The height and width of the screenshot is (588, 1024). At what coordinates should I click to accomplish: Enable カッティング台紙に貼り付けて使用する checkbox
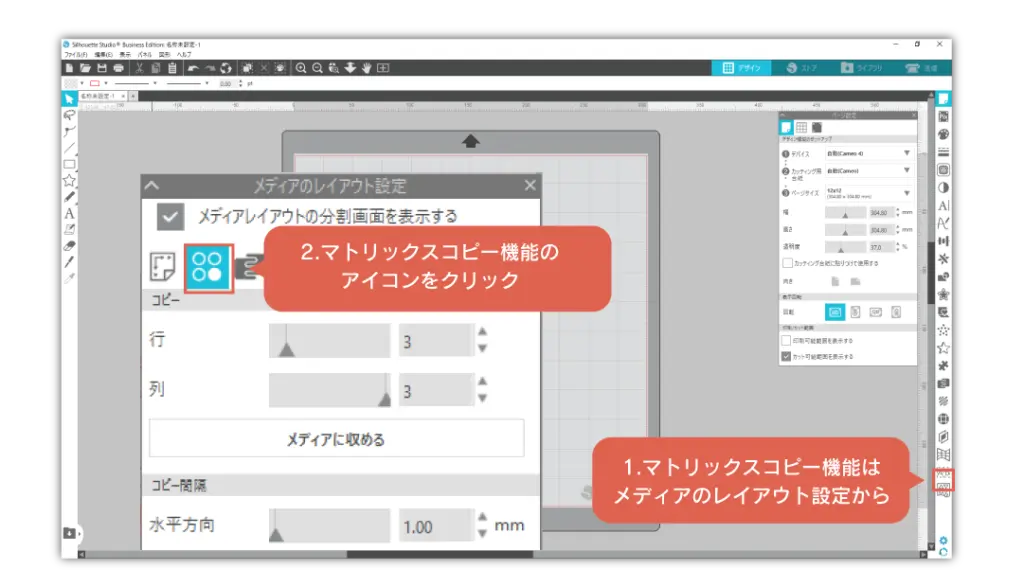[787, 263]
